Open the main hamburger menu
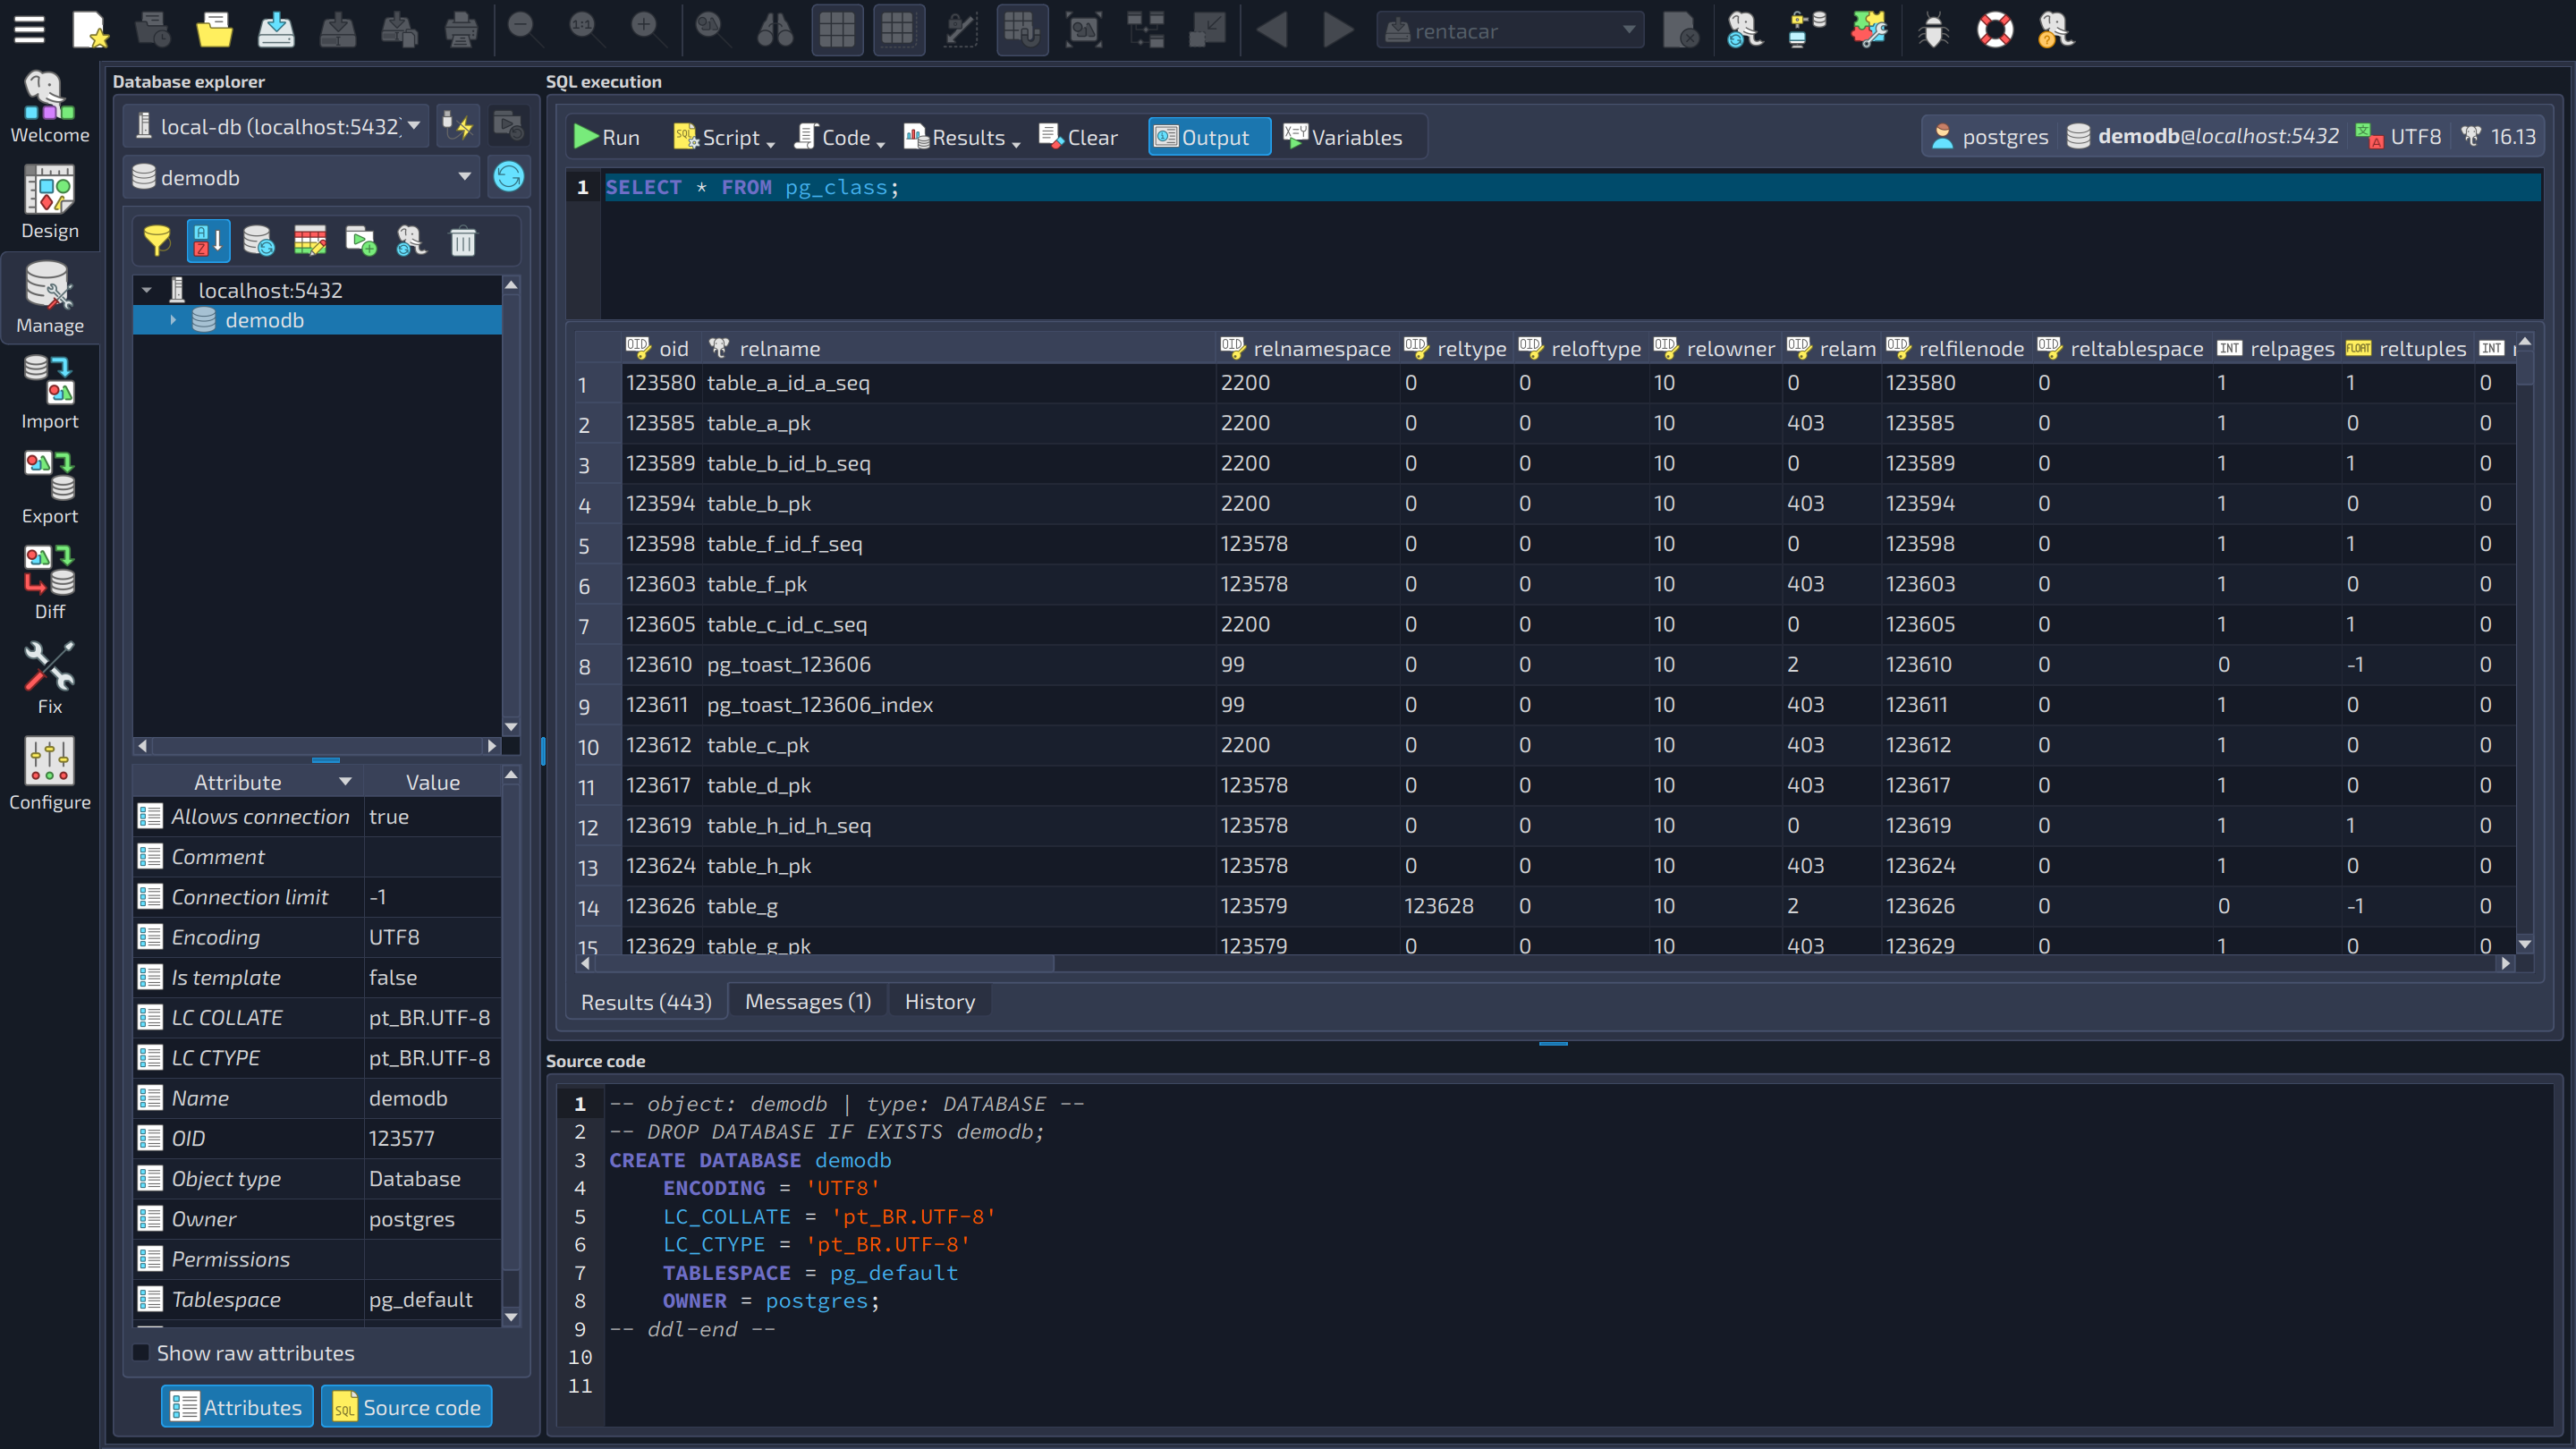Screen dimensions: 2576x1449 [29, 29]
